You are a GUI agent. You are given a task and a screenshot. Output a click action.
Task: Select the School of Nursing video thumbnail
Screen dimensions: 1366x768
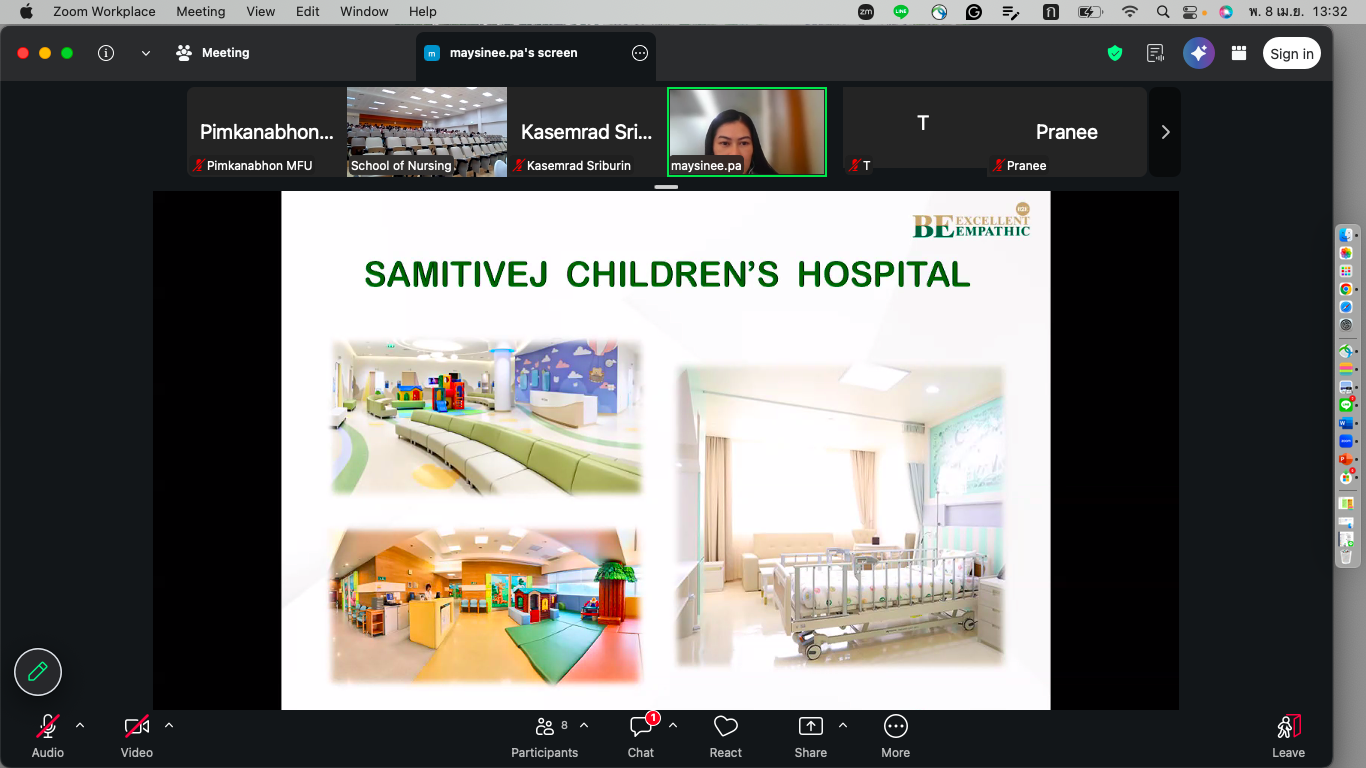coord(427,132)
